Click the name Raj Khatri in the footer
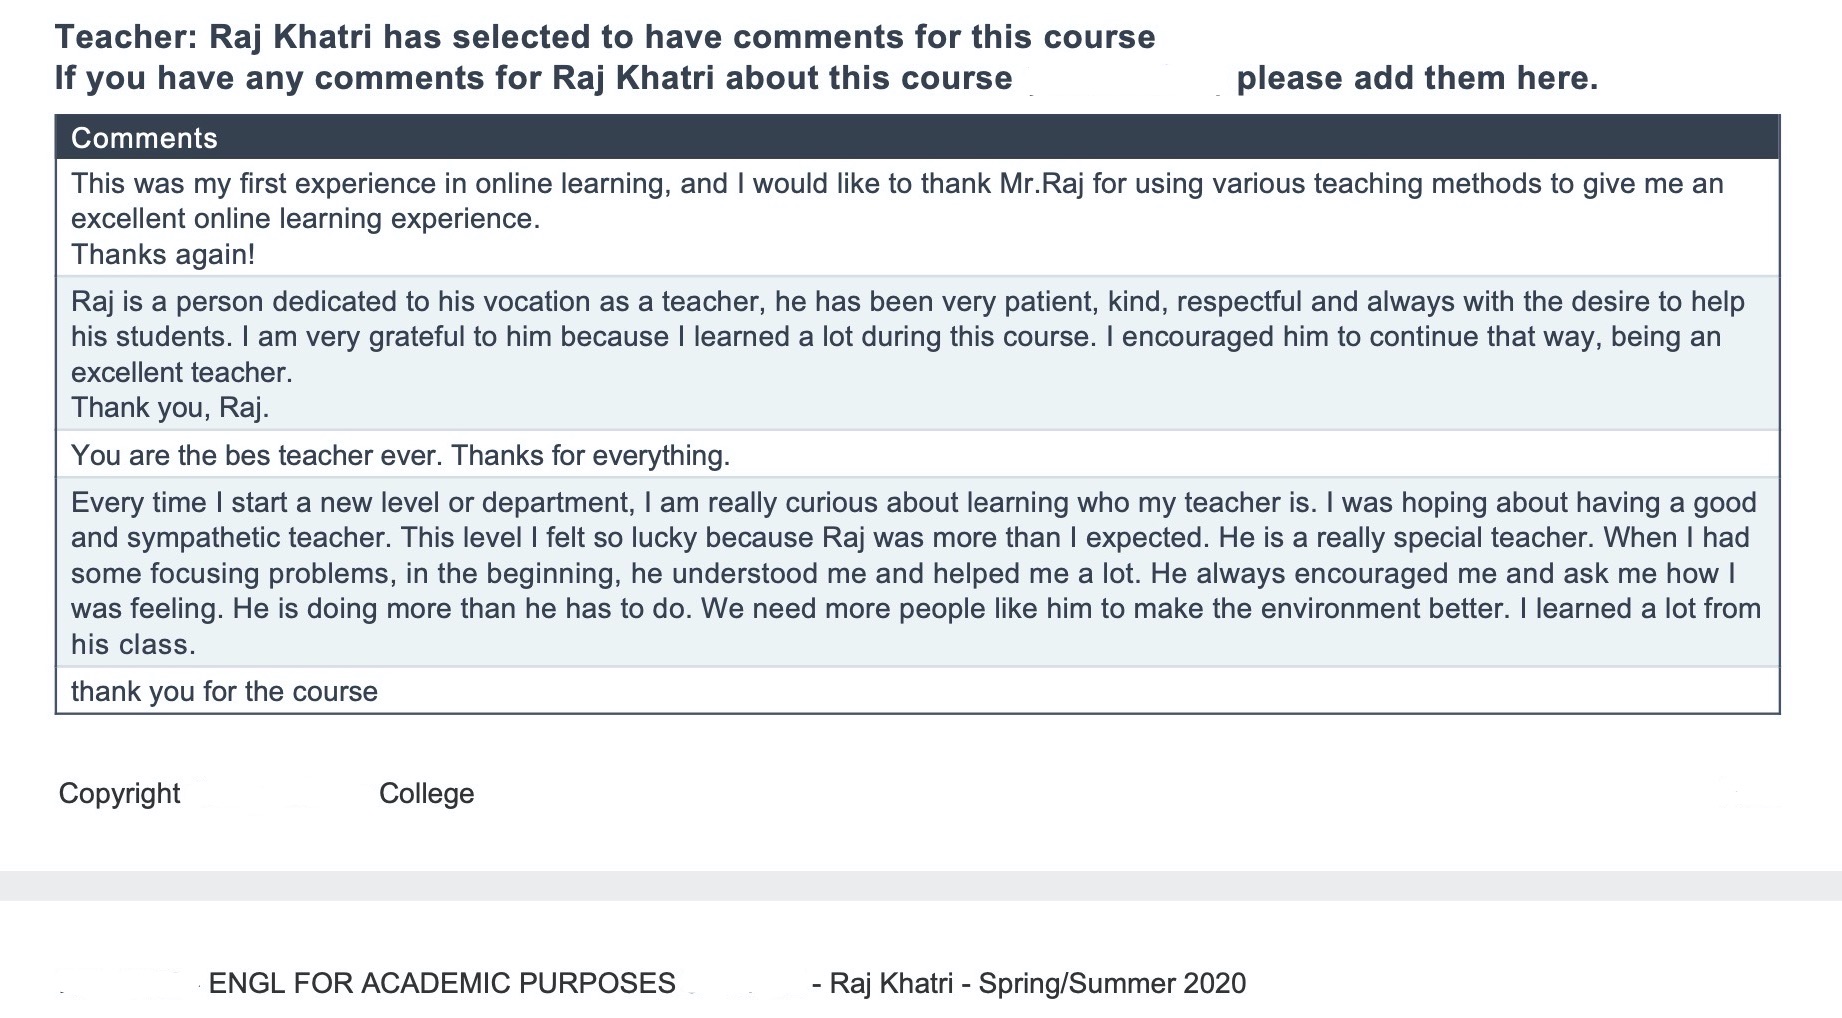Image resolution: width=1842 pixels, height=1018 pixels. [x=891, y=984]
